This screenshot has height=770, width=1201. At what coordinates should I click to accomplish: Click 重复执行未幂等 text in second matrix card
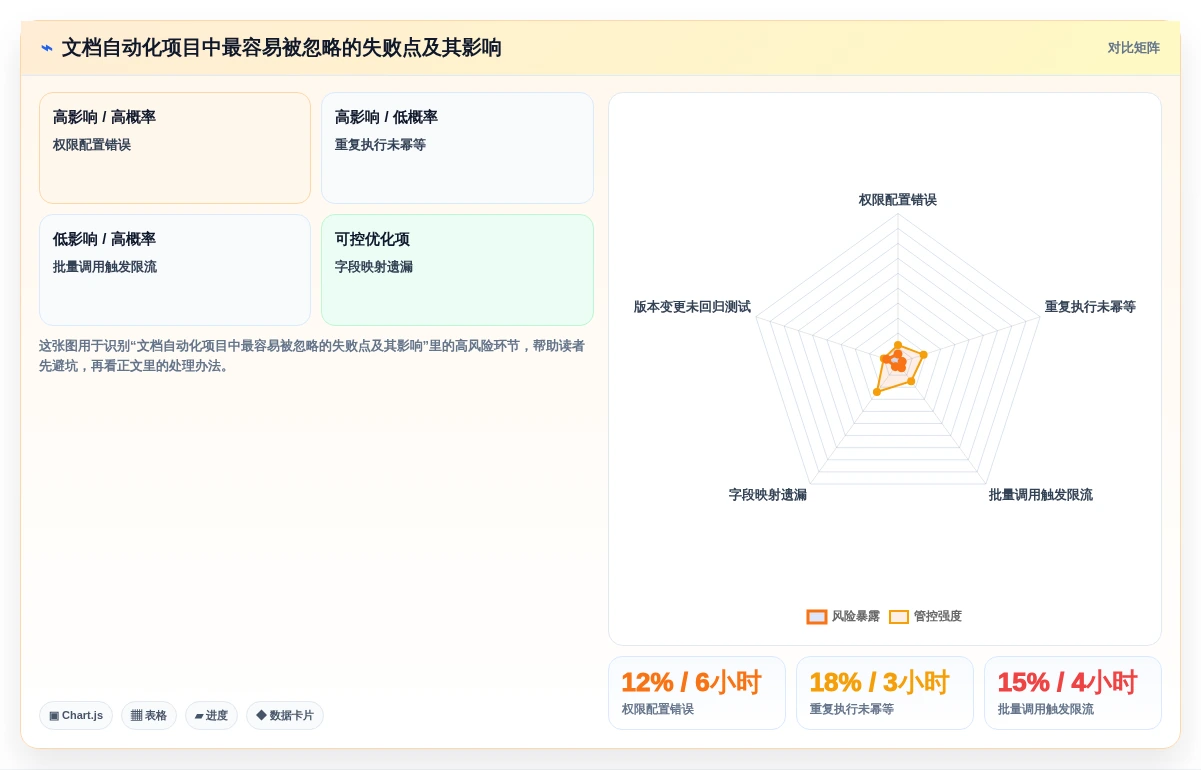coord(380,145)
